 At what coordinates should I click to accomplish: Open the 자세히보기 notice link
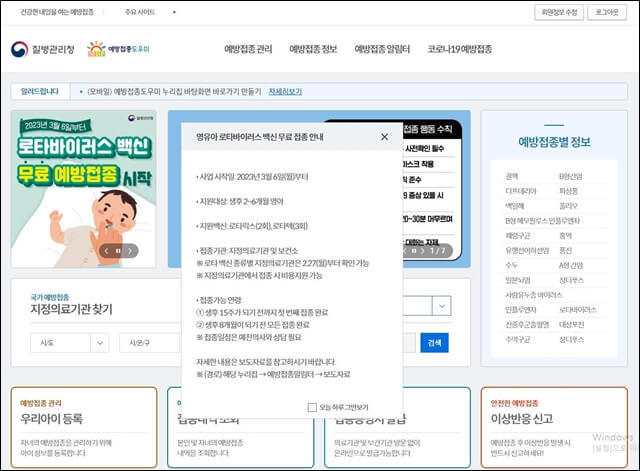click(x=285, y=92)
